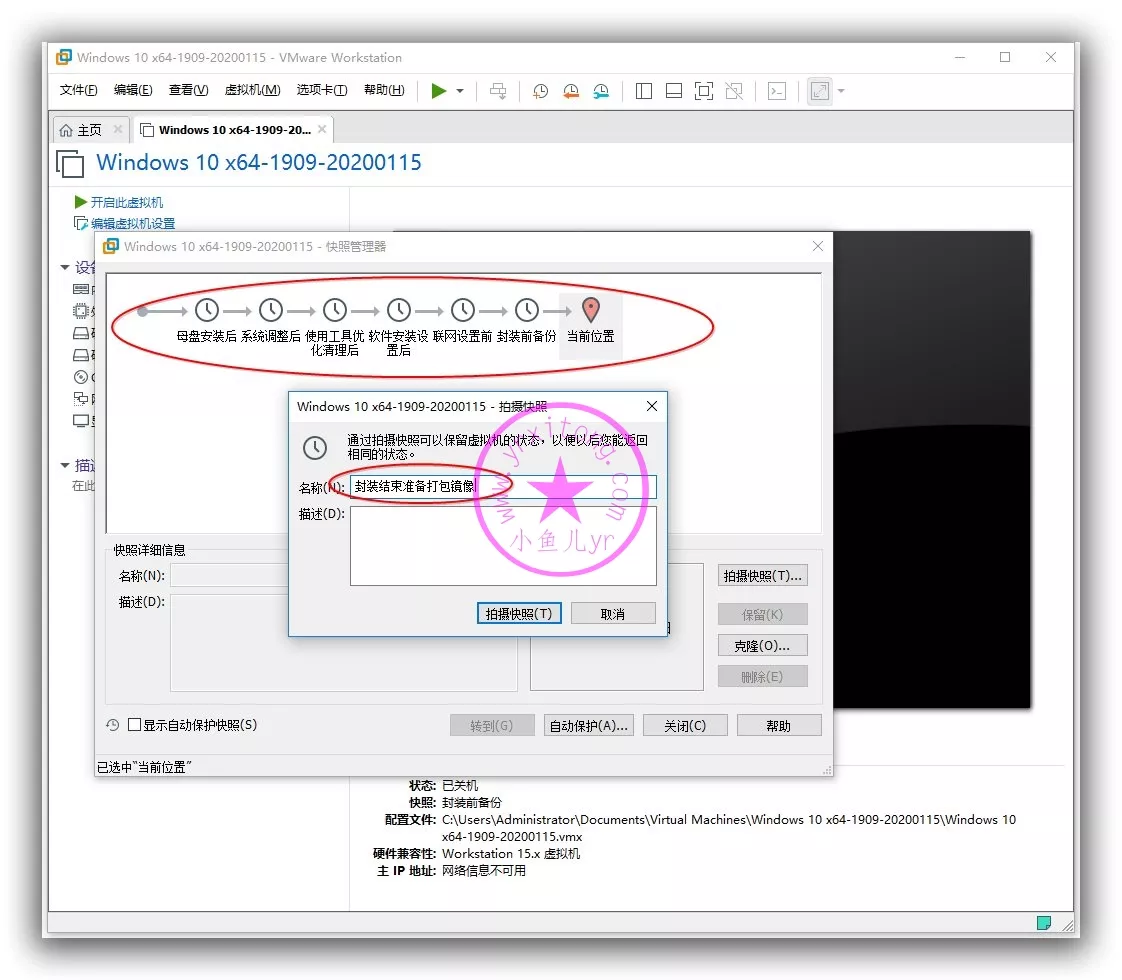Select the 当前位置 marker in snapshot timeline

click(591, 311)
